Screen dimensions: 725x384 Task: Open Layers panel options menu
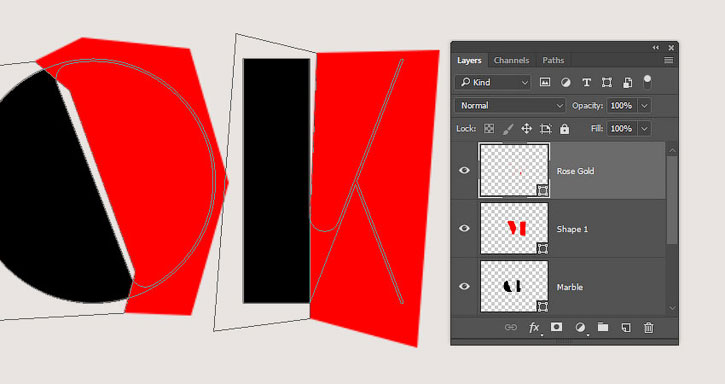(669, 60)
